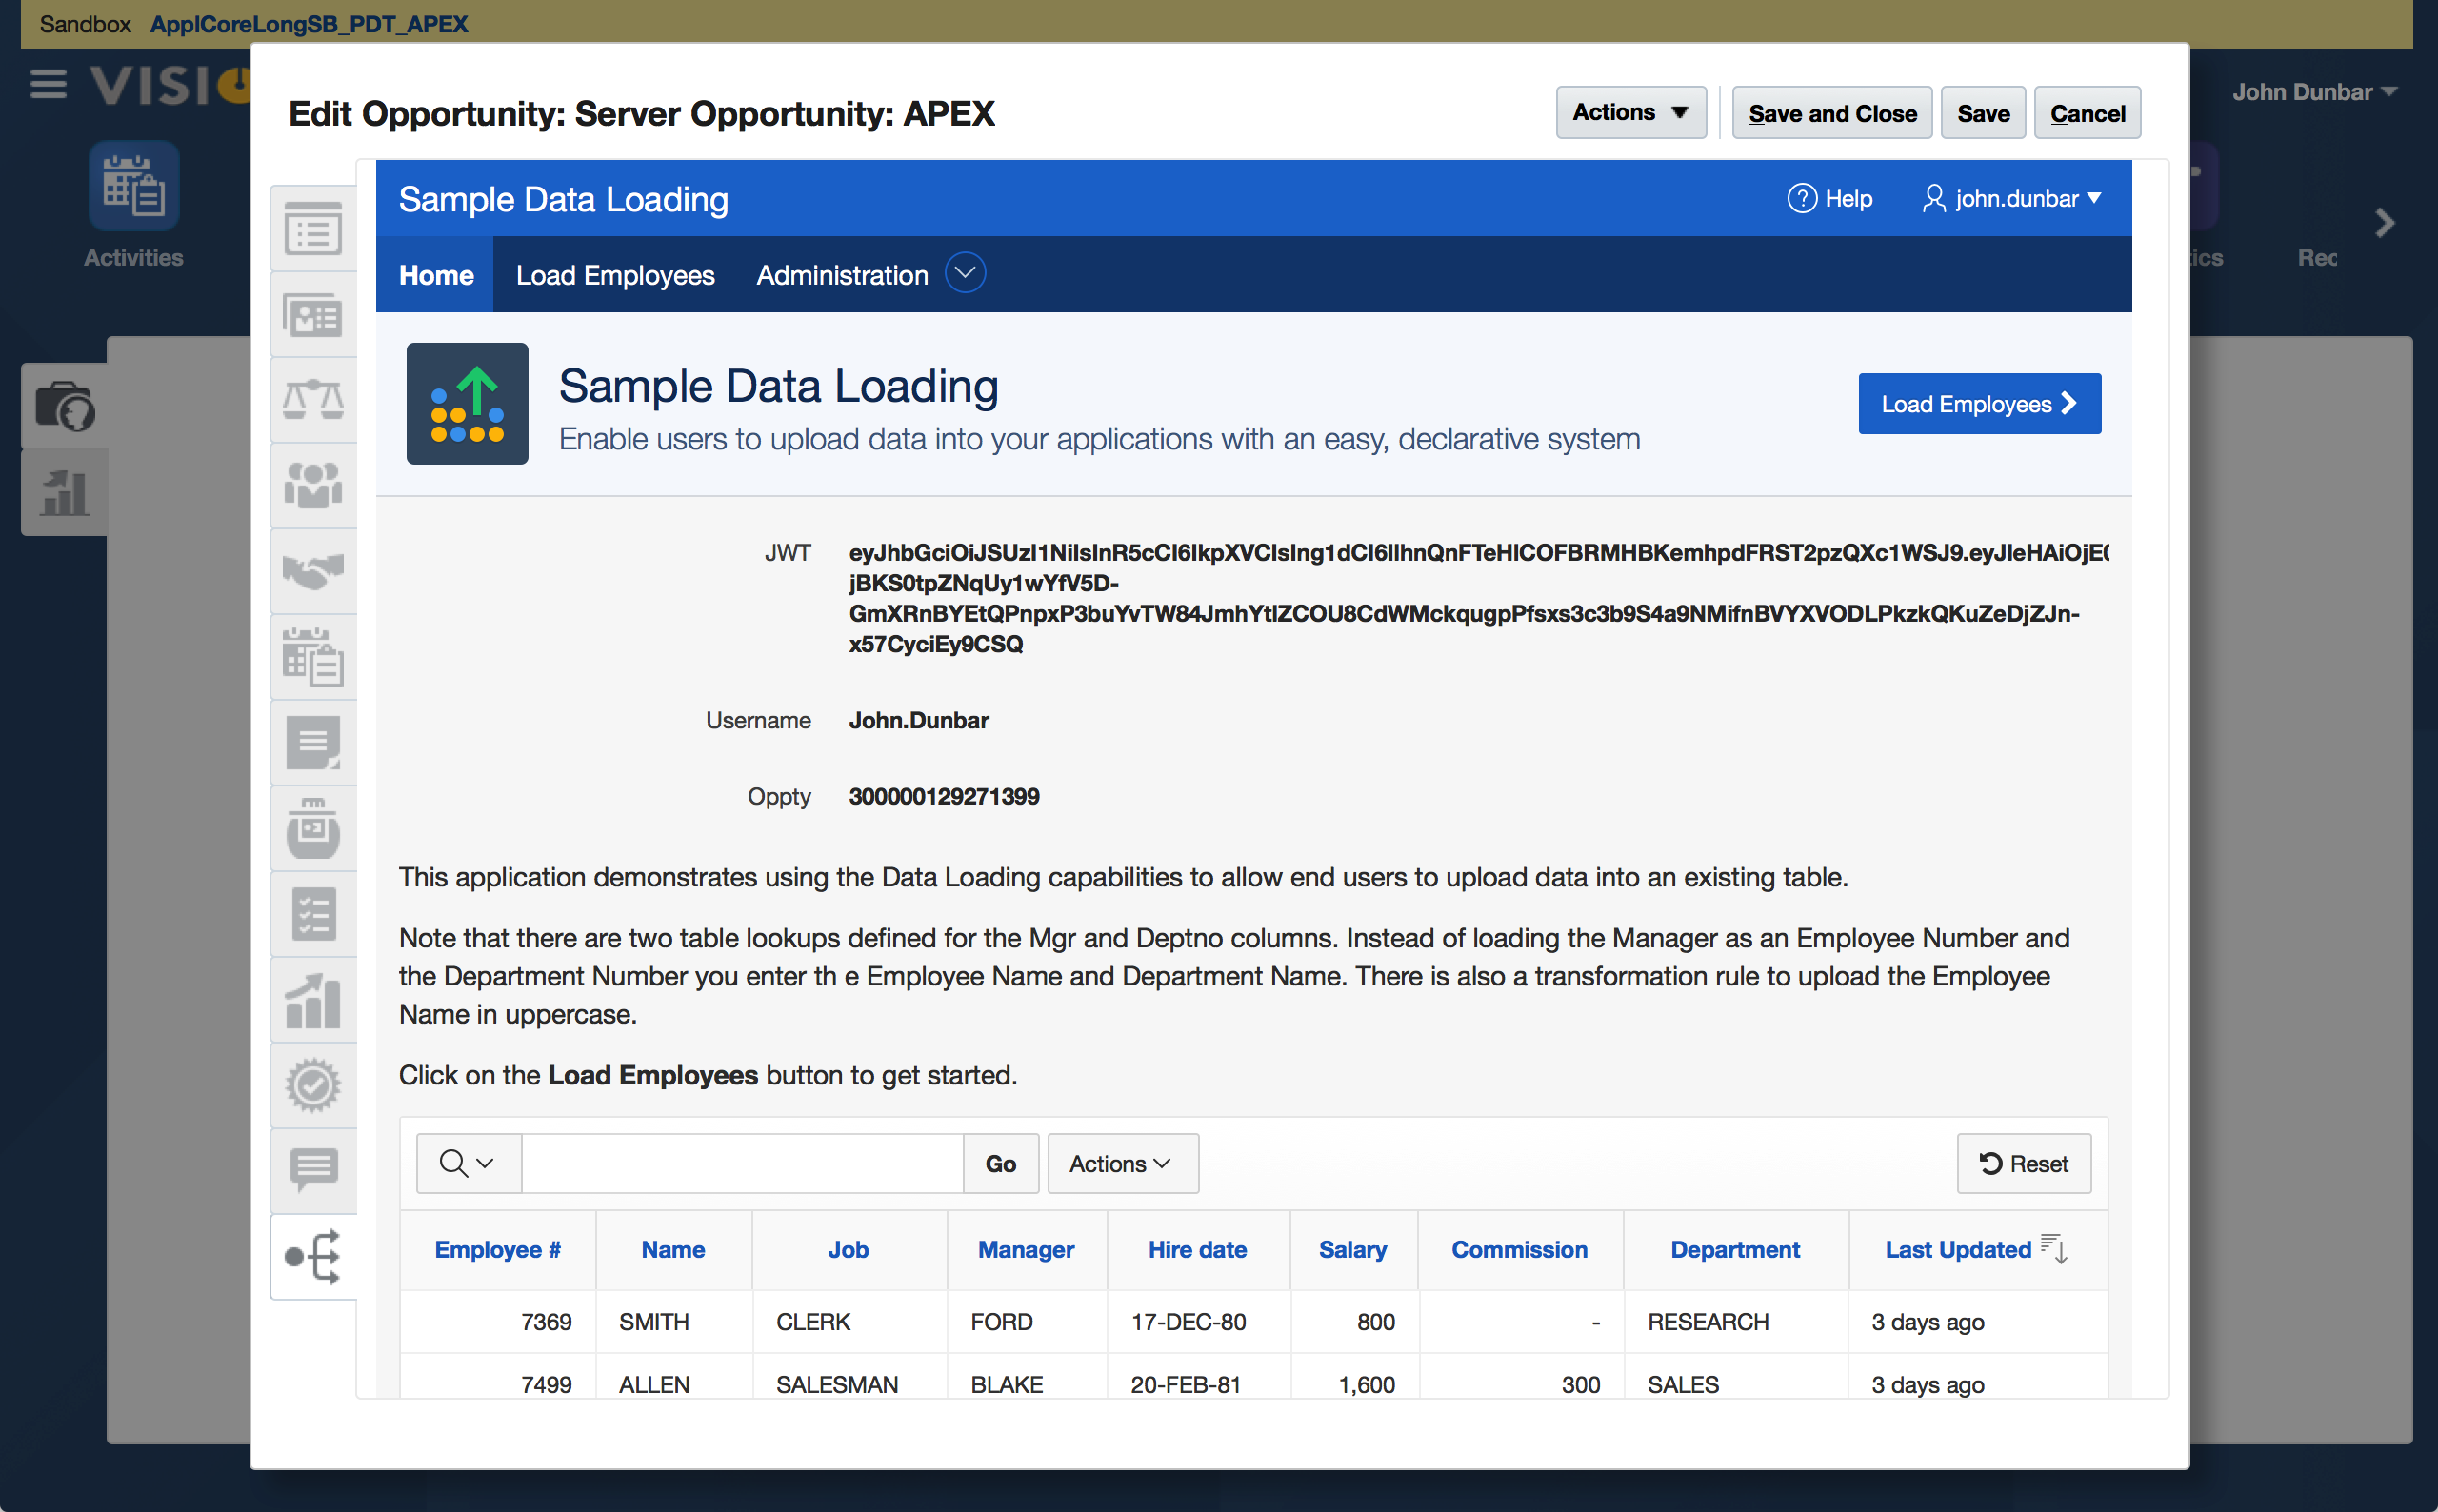Screen dimensions: 2438x1512
Task: Click the AppICoreLongSB_PDT_APEX sandbox link
Action: coord(309,23)
